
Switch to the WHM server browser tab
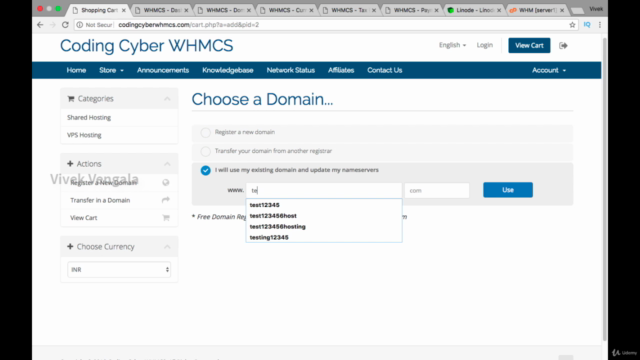click(x=537, y=10)
